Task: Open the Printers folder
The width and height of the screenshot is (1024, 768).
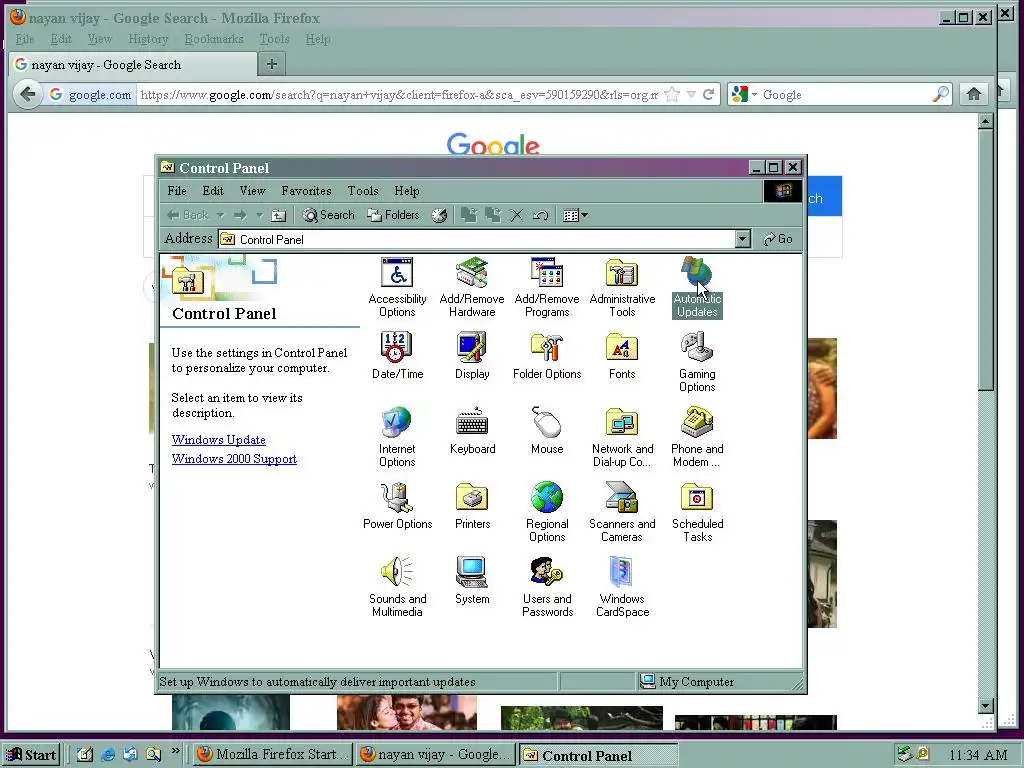Action: click(472, 506)
